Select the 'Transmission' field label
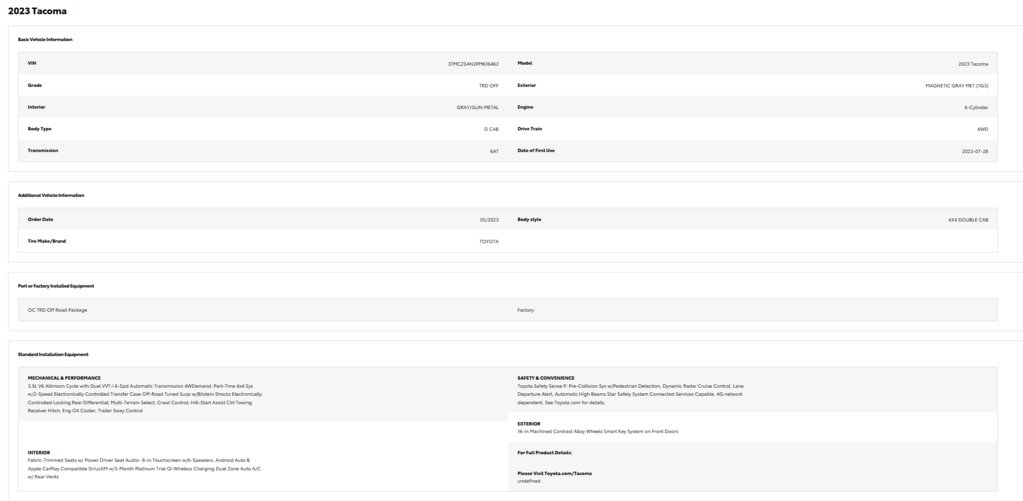Viewport: 1023px width, 501px height. (x=43, y=151)
